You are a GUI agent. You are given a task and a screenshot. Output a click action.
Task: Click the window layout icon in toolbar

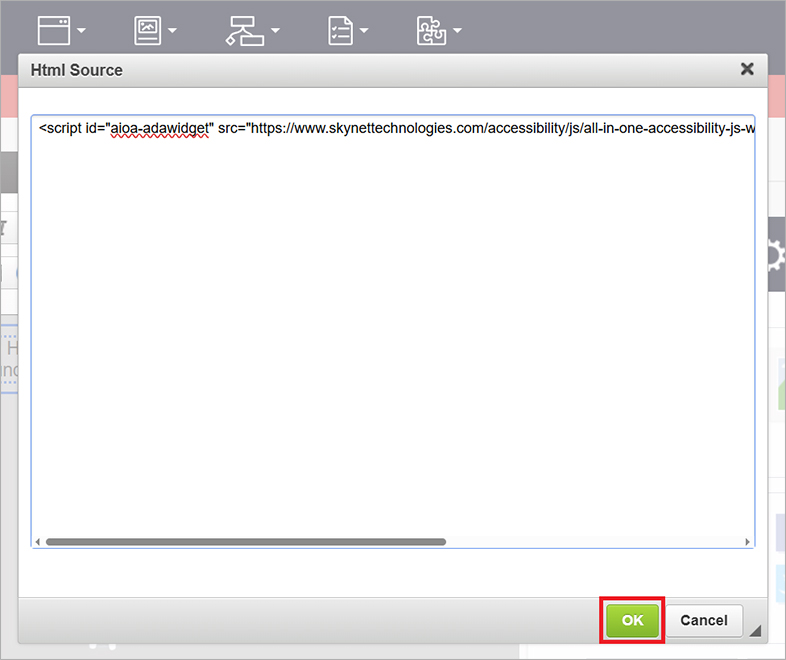pyautogui.click(x=54, y=30)
